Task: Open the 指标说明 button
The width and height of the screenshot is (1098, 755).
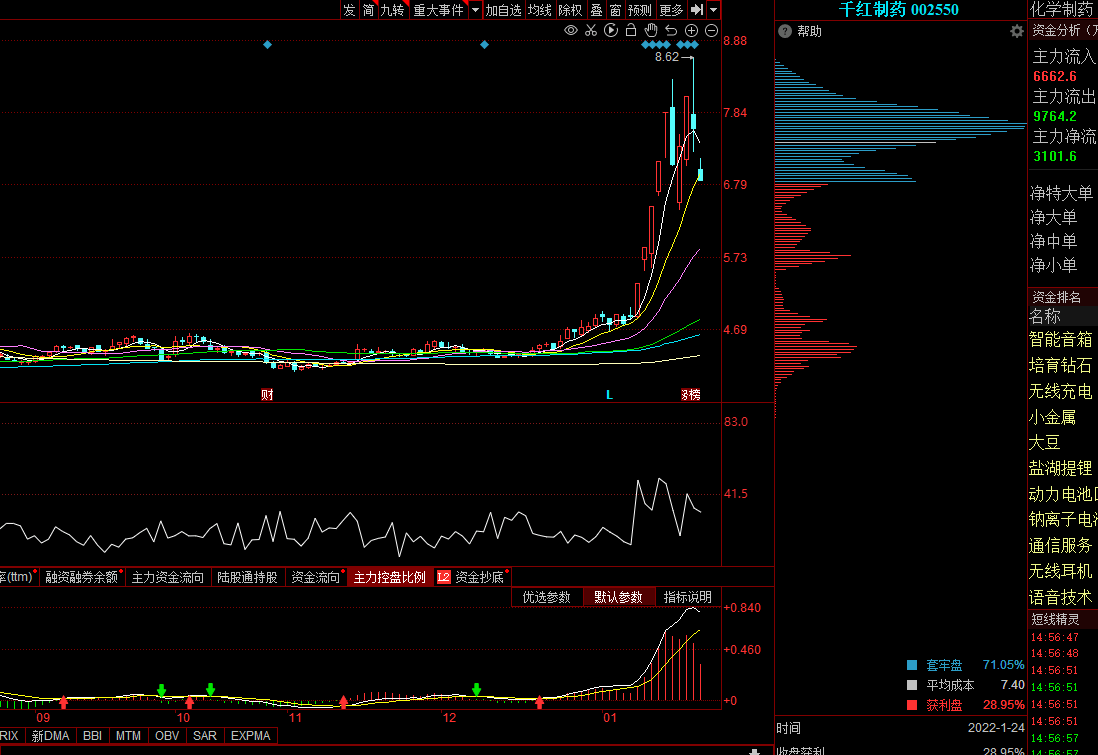Action: click(x=688, y=597)
